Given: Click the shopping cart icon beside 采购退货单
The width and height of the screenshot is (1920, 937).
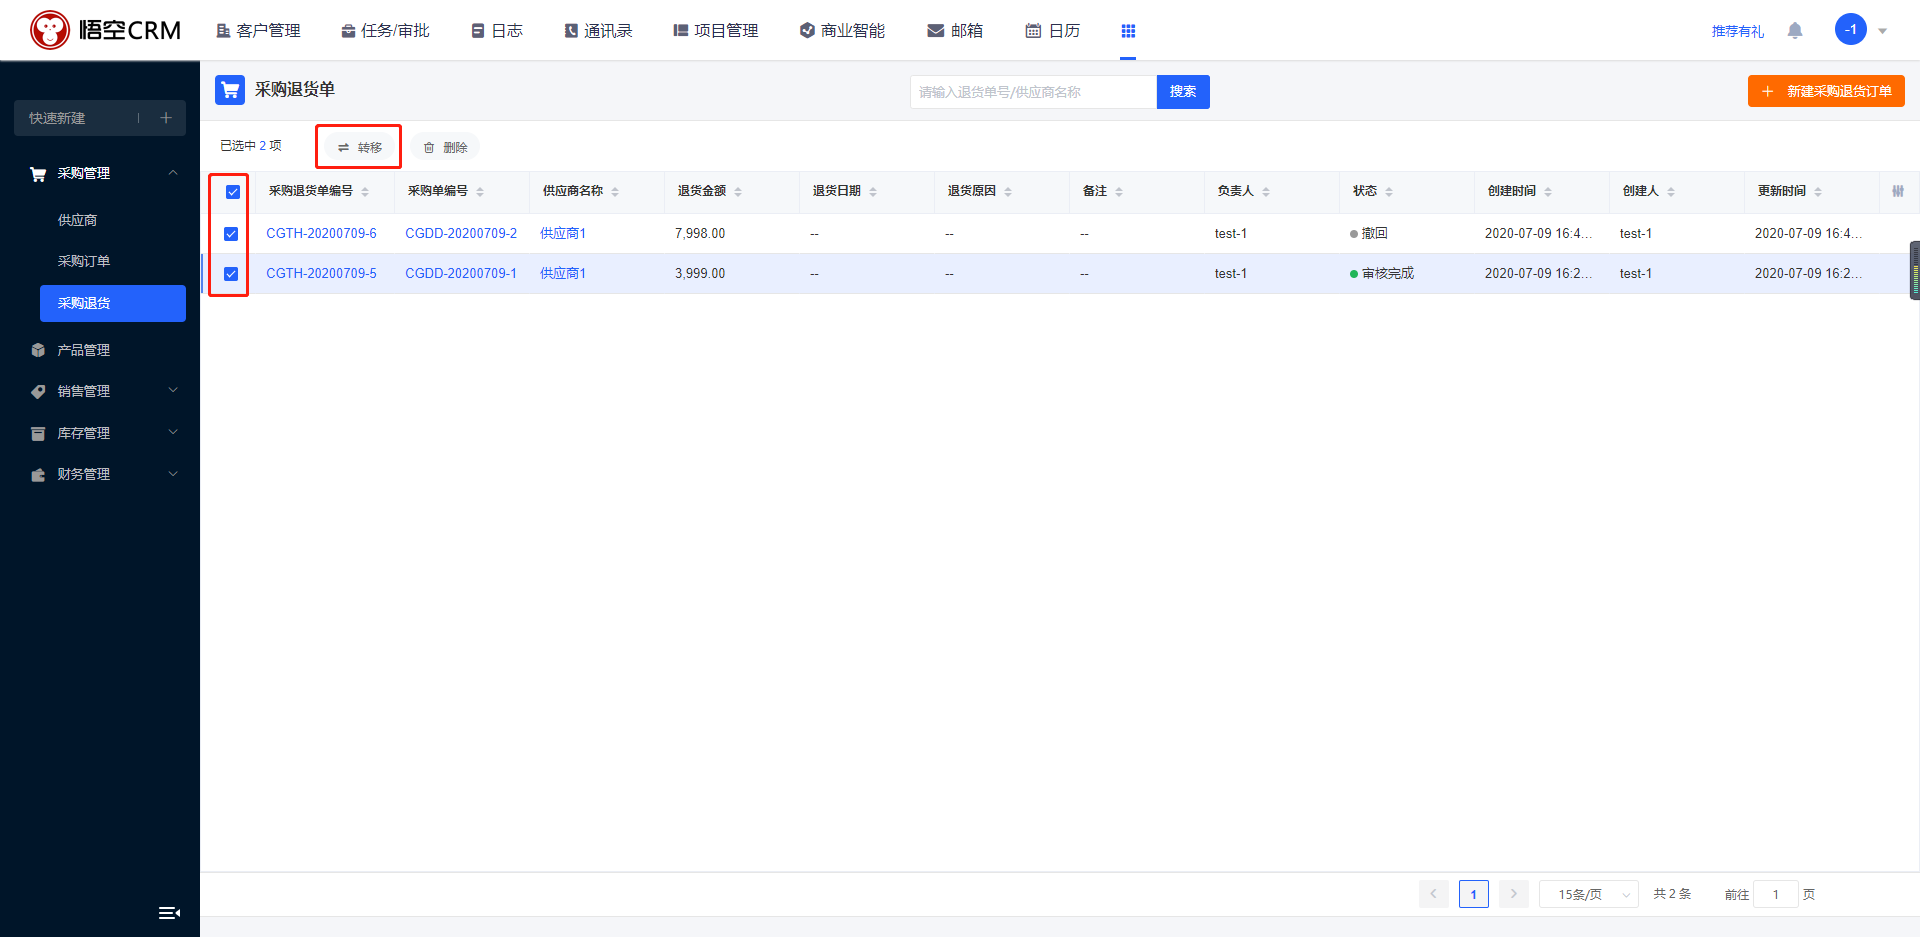Looking at the screenshot, I should pyautogui.click(x=230, y=90).
